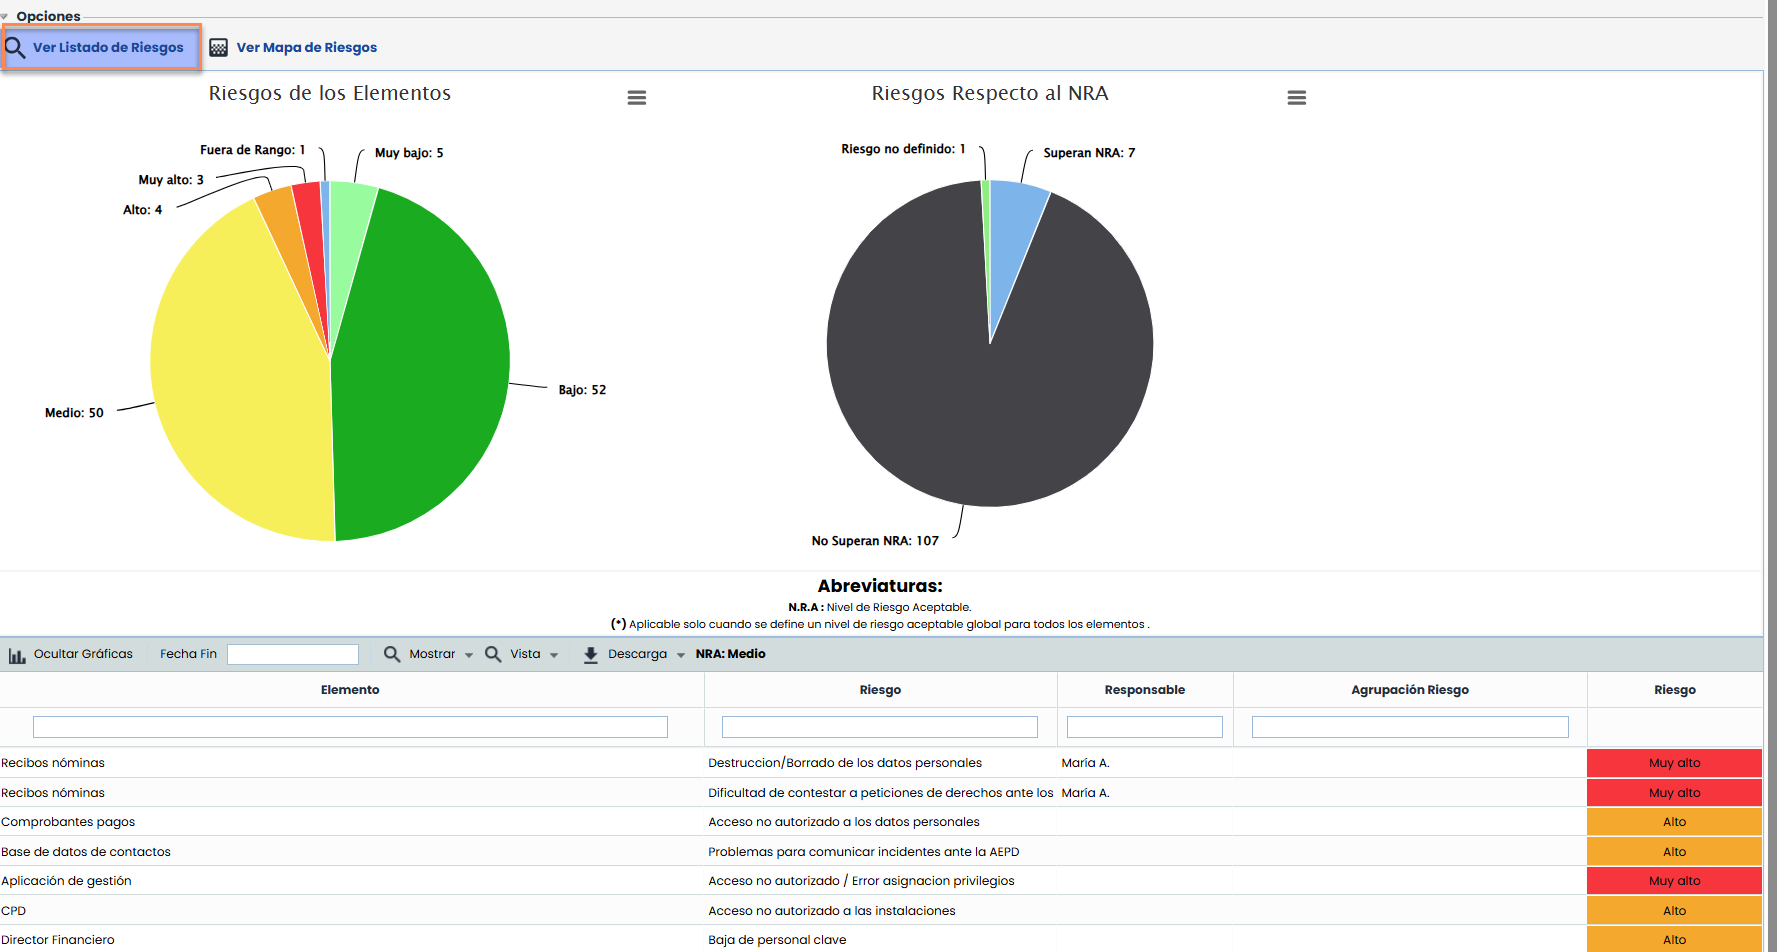1780x952 pixels.
Task: Click the Fecha Fin date input field
Action: point(293,654)
